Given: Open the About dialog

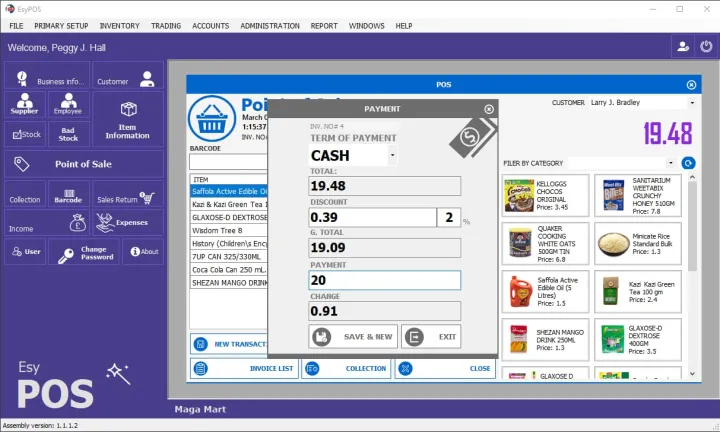Looking at the screenshot, I should (143, 252).
